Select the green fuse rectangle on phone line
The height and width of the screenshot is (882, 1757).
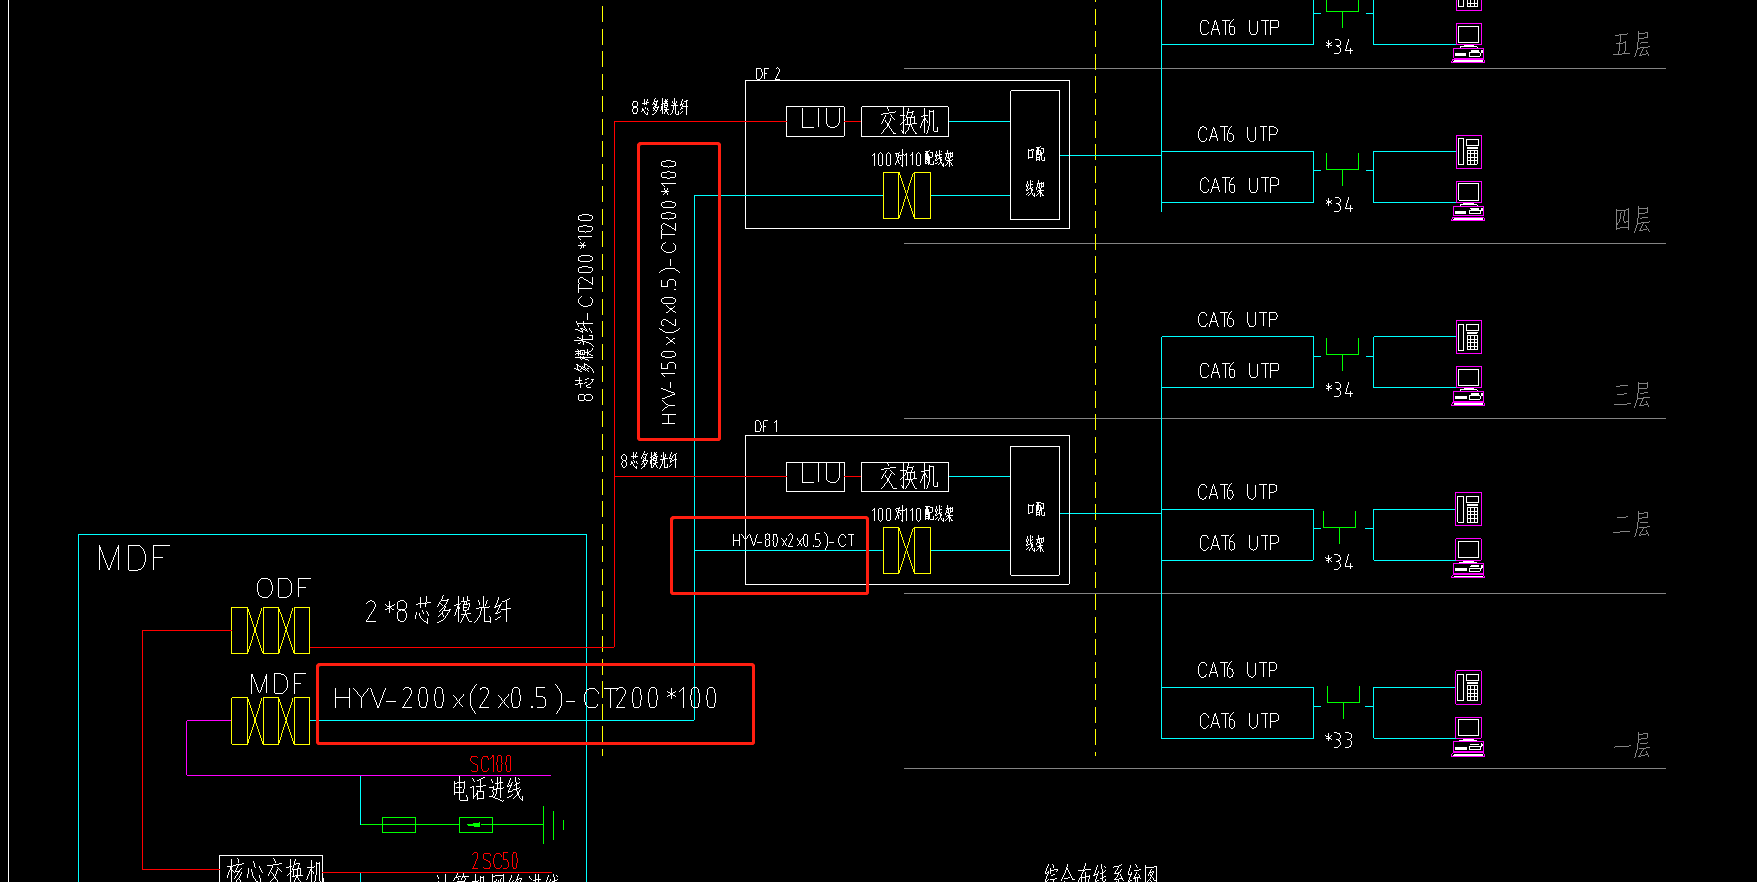(x=399, y=825)
